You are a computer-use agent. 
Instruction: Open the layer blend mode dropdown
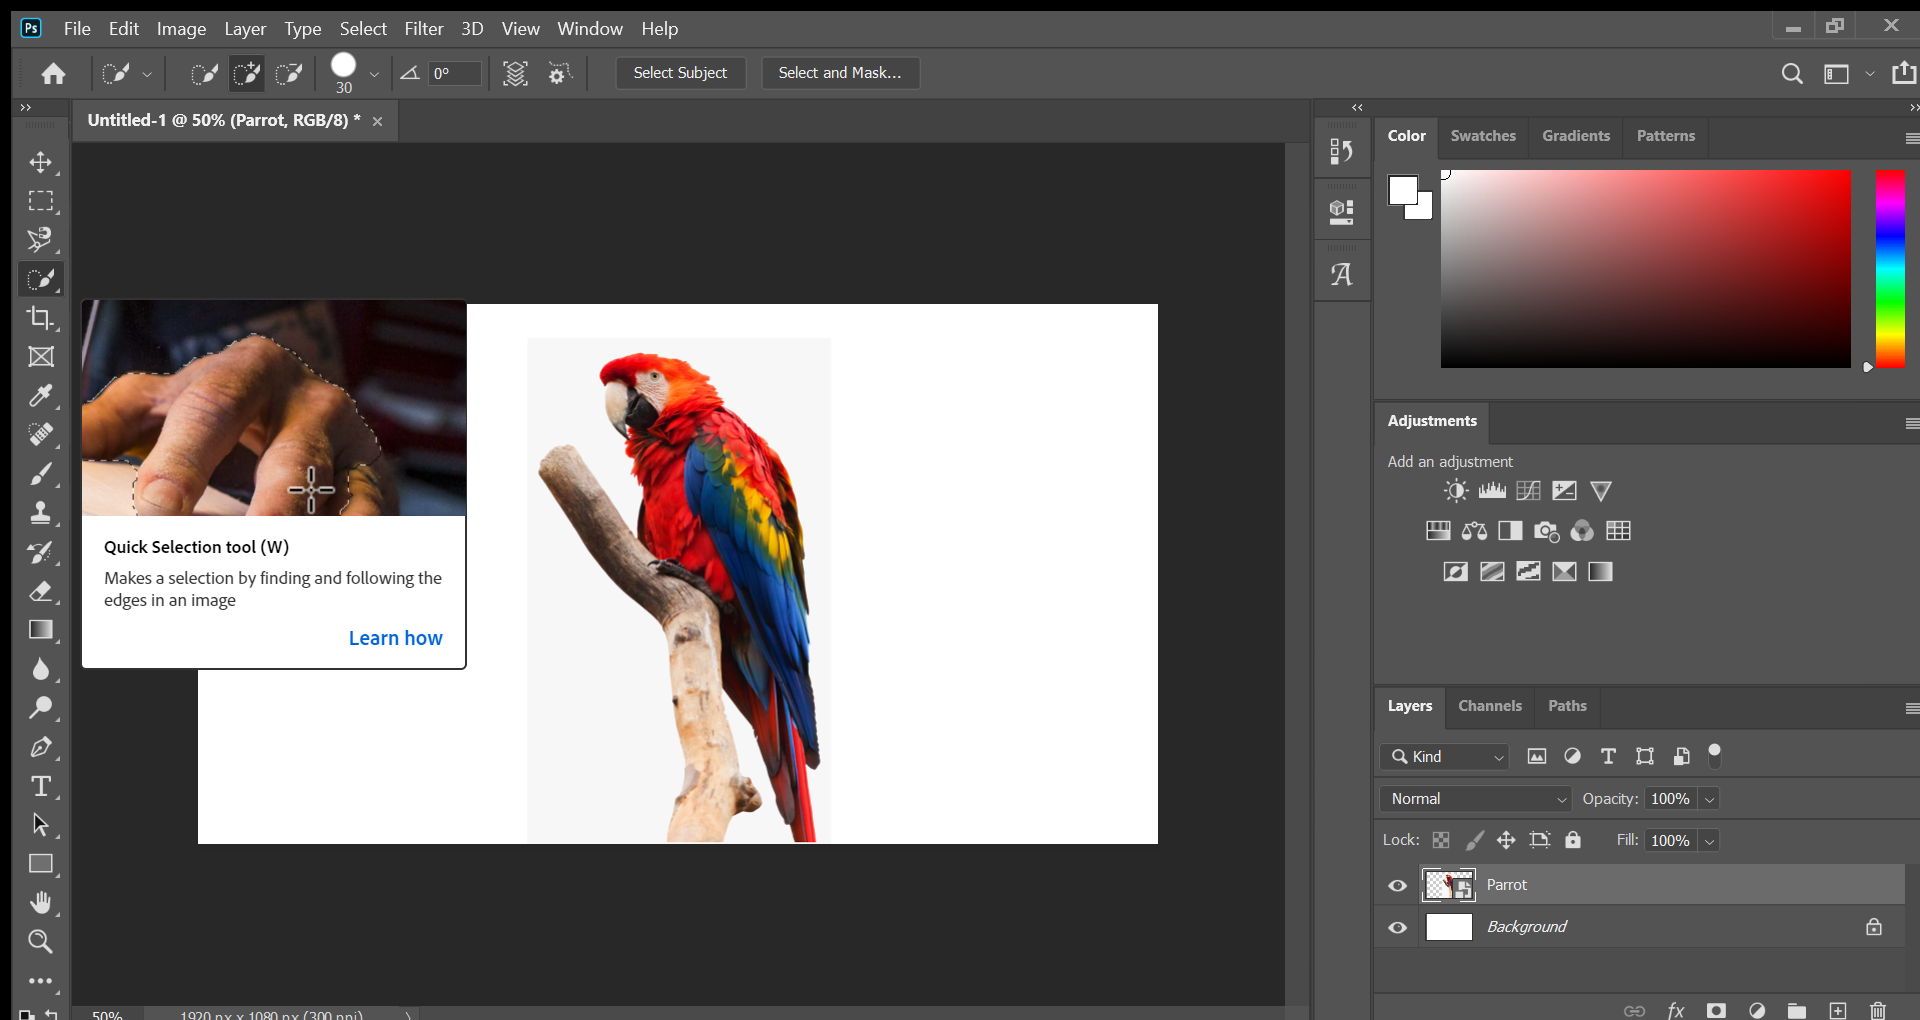[x=1474, y=798]
